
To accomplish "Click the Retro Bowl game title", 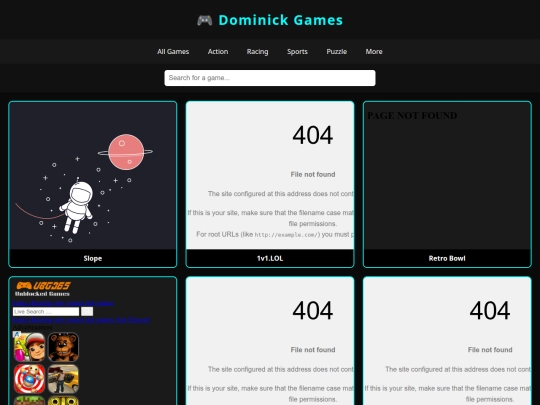I will click(x=447, y=258).
